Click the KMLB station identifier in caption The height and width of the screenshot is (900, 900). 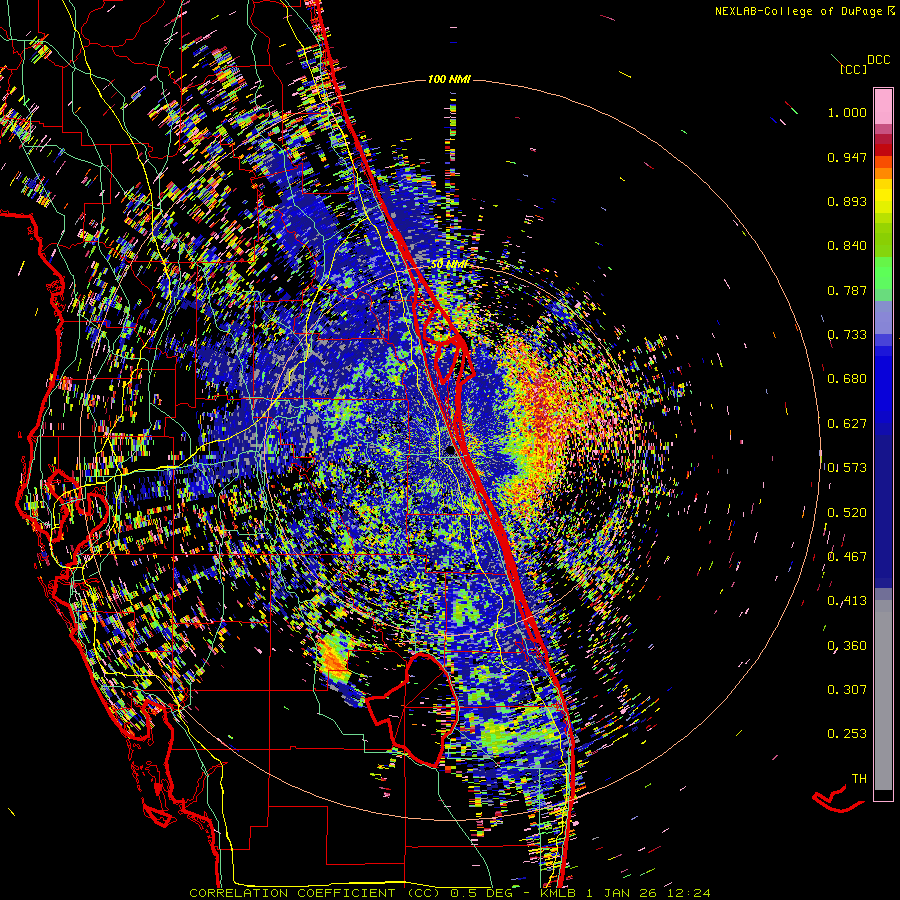click(x=558, y=893)
